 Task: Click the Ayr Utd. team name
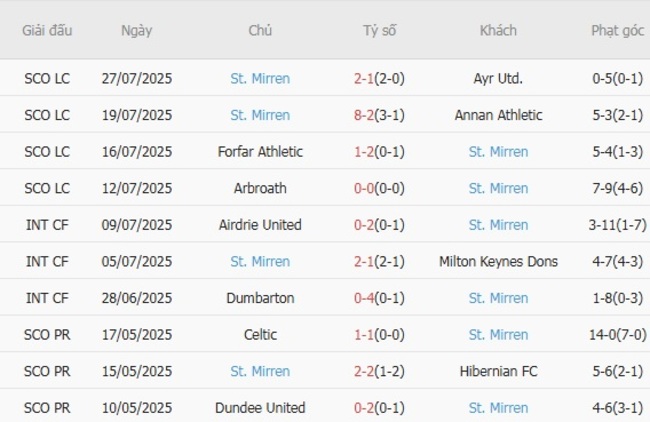point(498,78)
